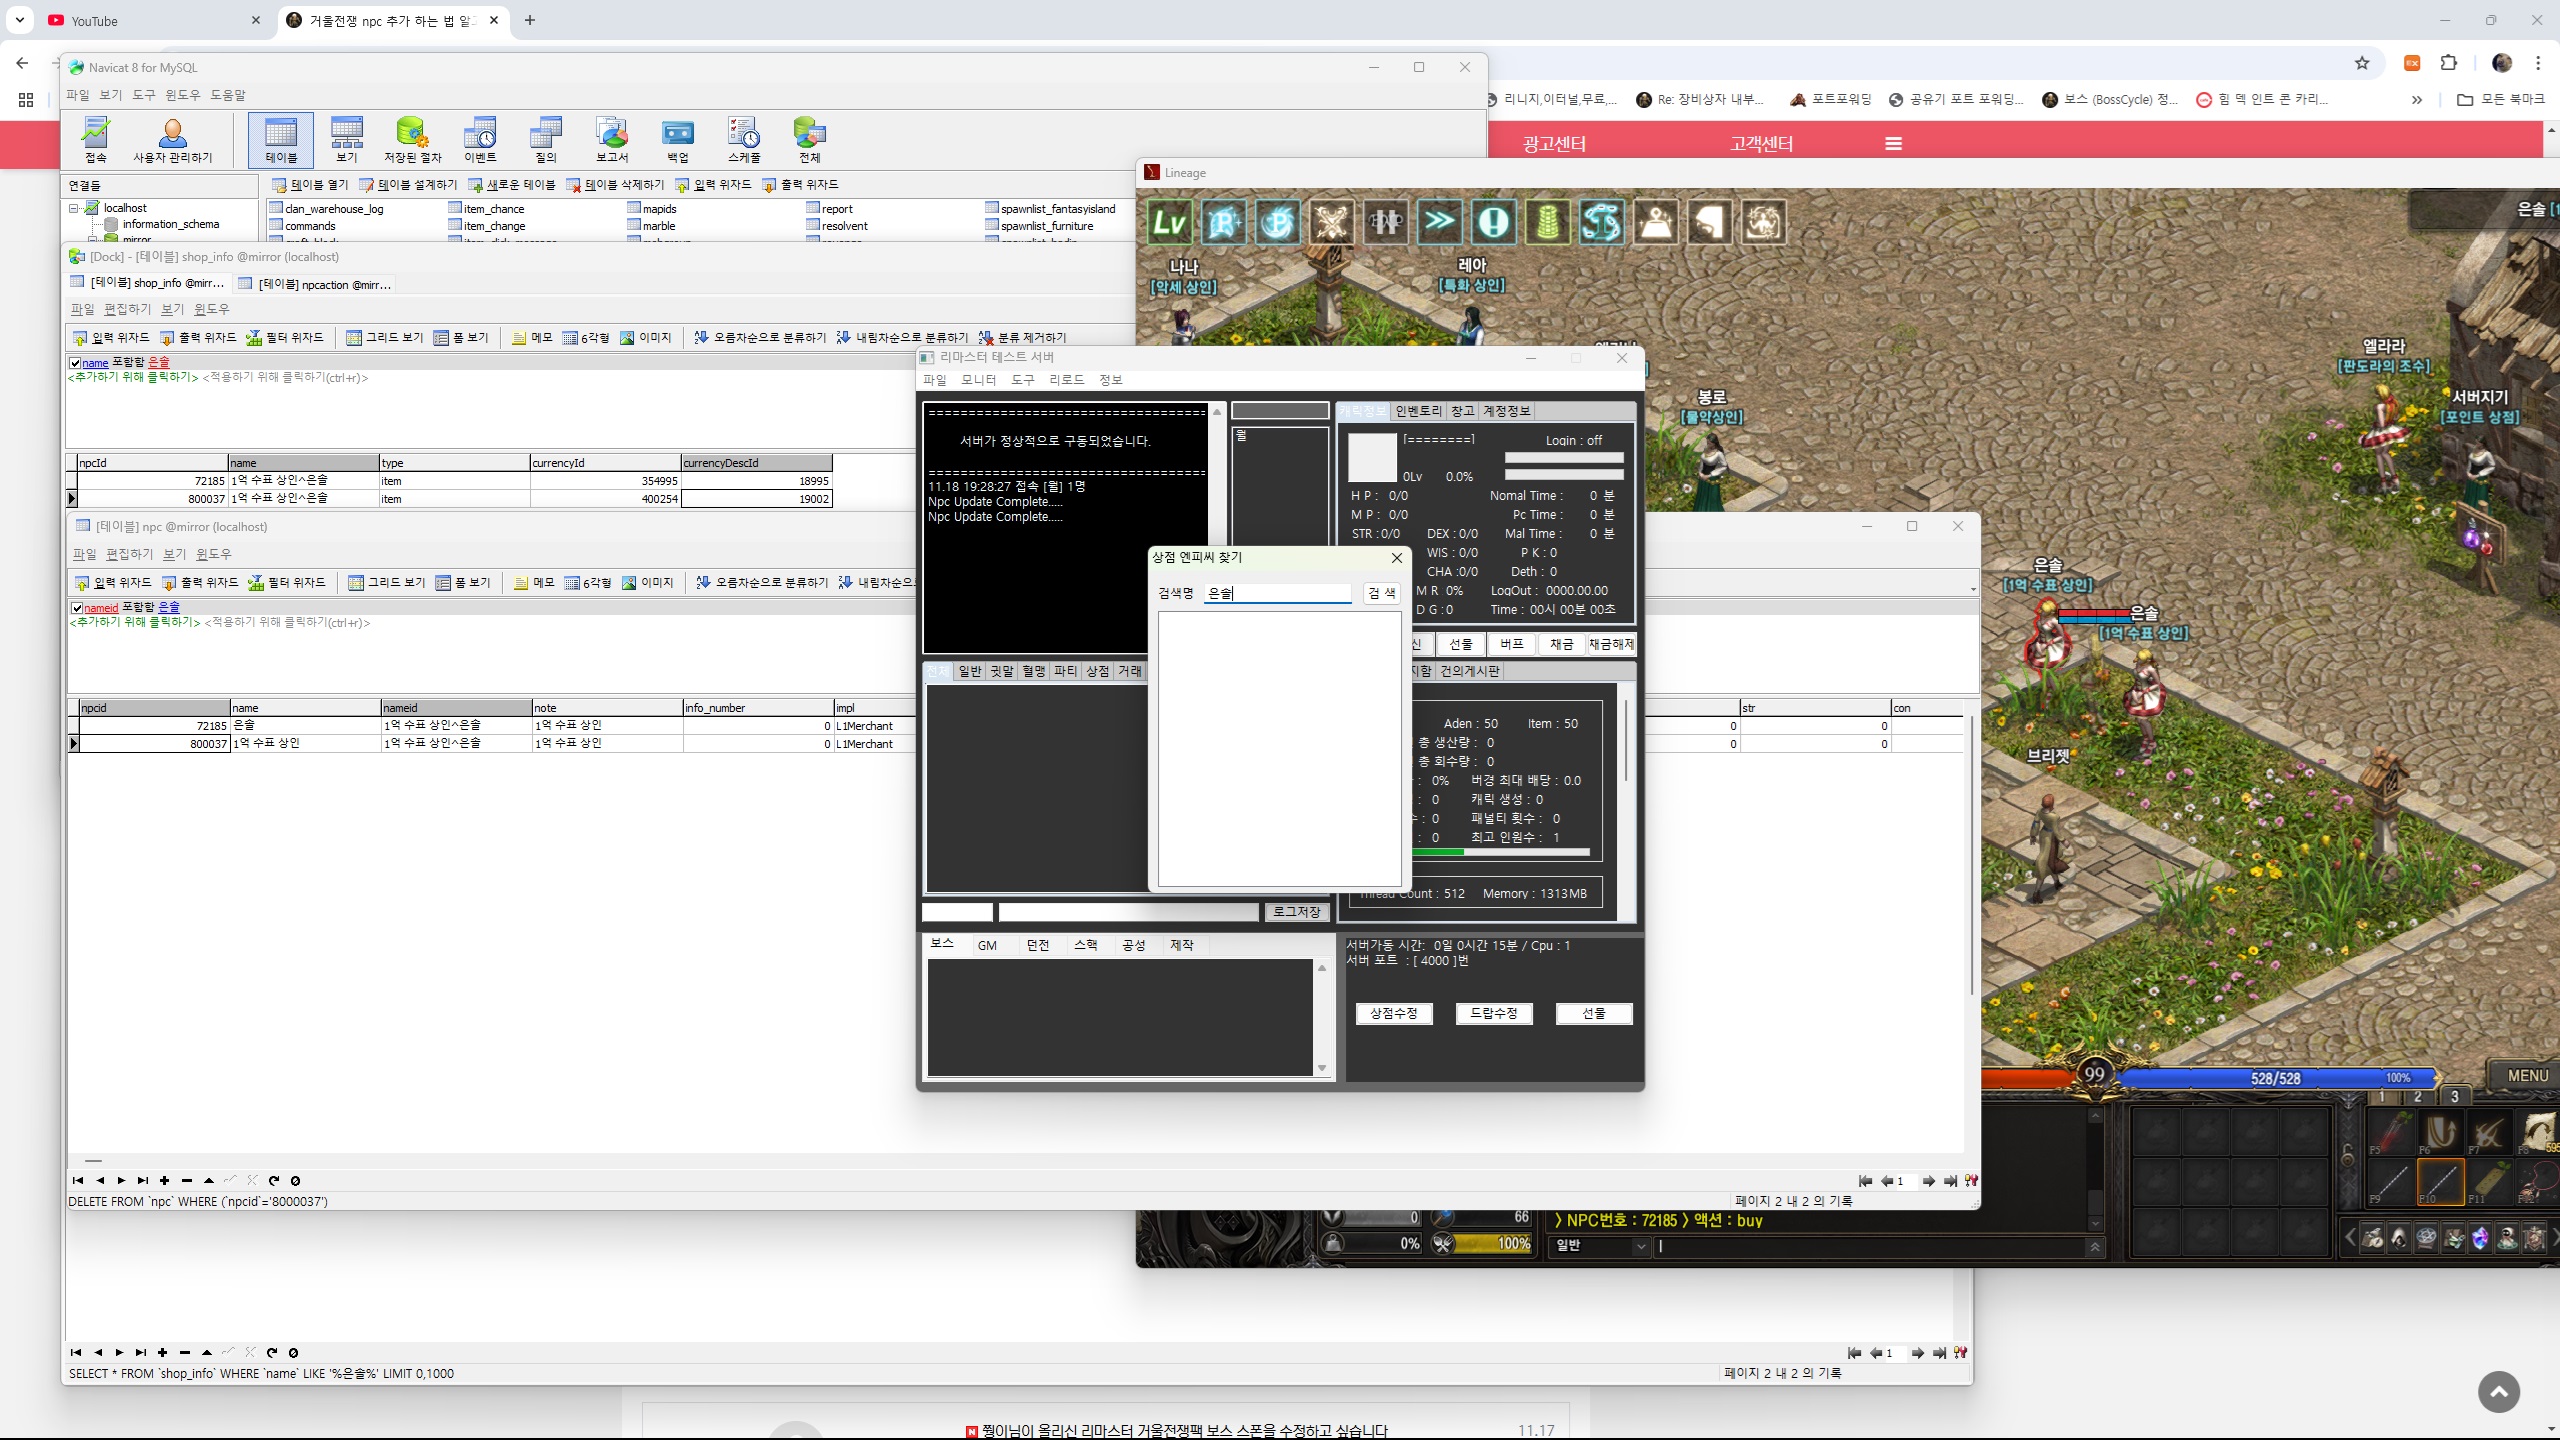Viewport: 2560px width, 1440px height.
Task: Click the 드랍수정 button
Action: tap(1494, 1013)
